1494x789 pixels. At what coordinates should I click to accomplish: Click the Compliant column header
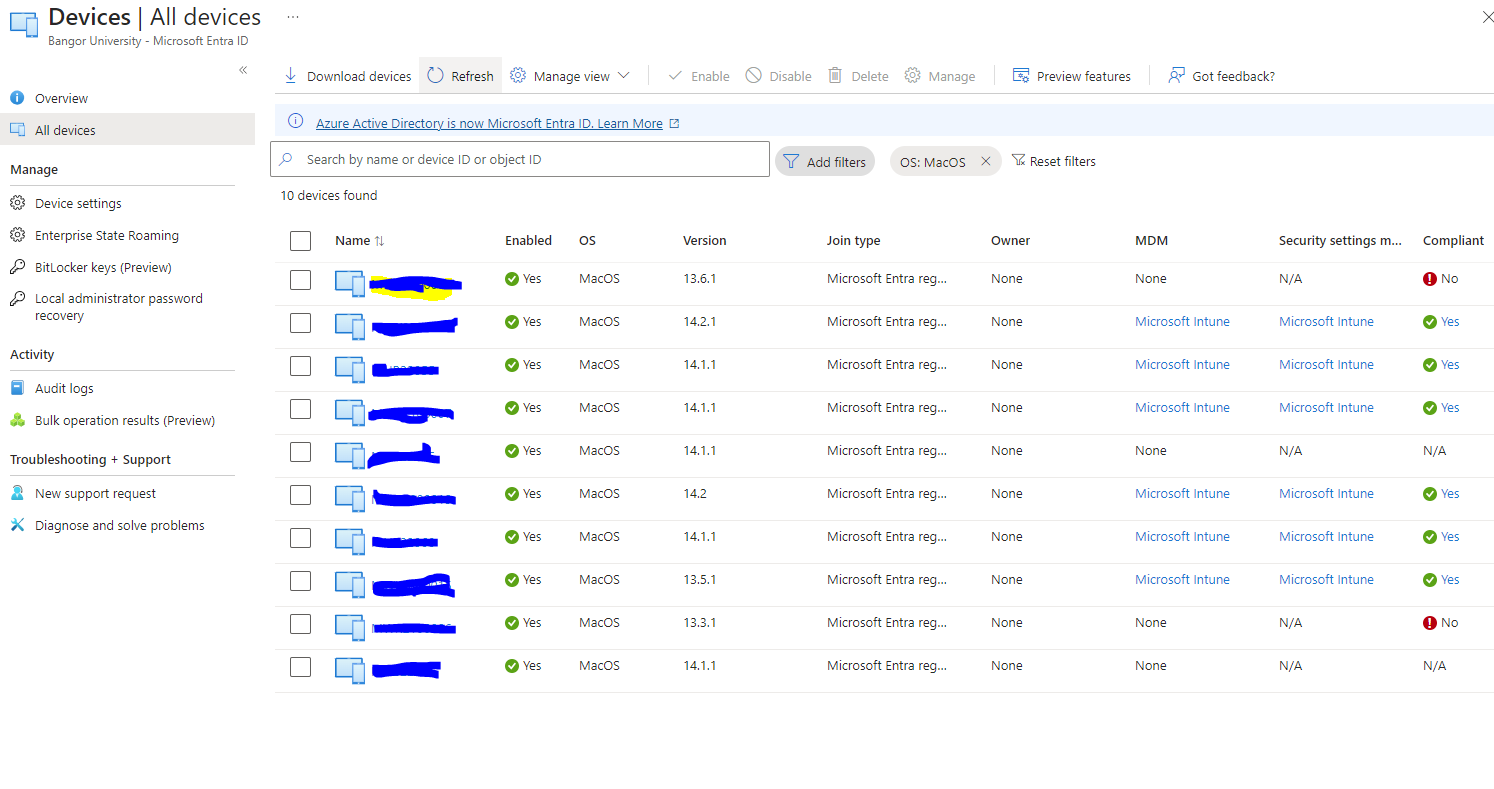tap(1453, 240)
